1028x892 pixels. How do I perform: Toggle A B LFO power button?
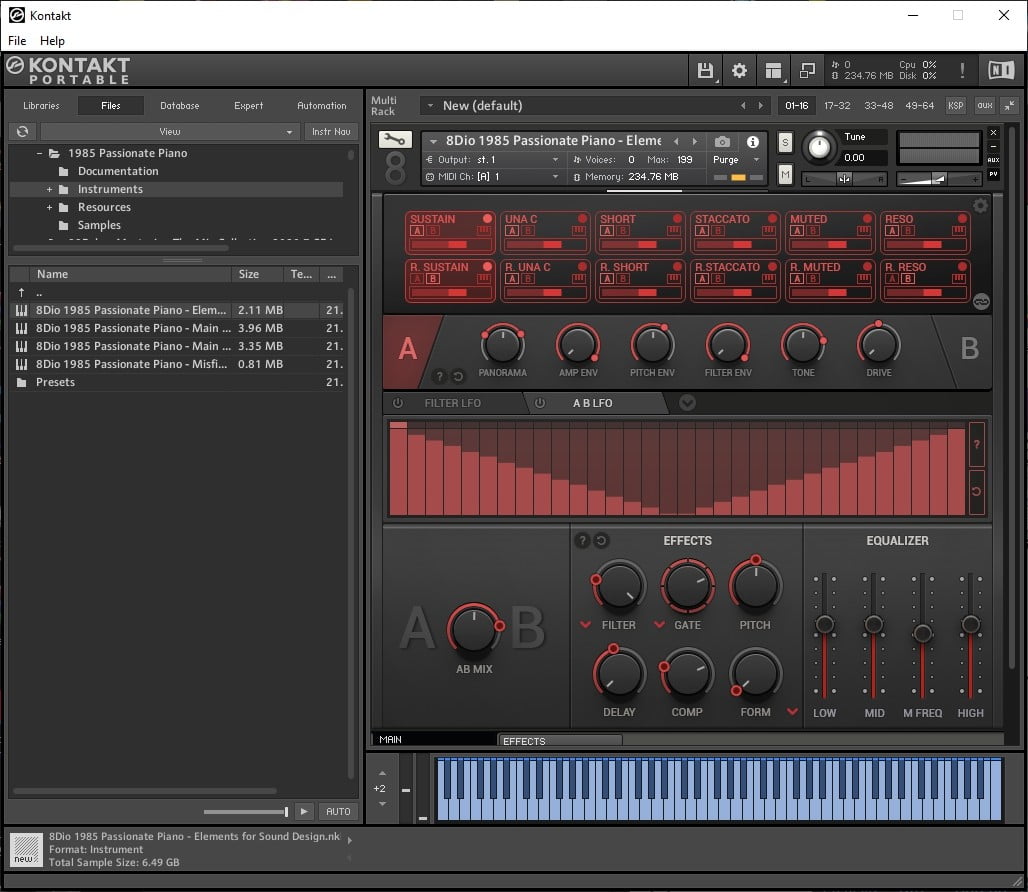(540, 403)
